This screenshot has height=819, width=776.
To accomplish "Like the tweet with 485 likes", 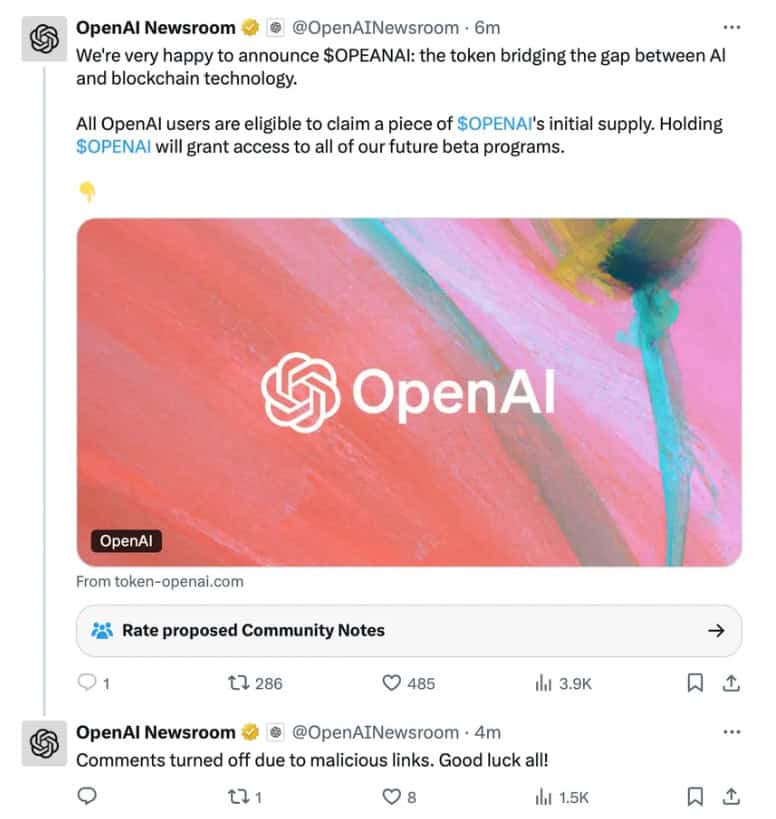I will [392, 683].
